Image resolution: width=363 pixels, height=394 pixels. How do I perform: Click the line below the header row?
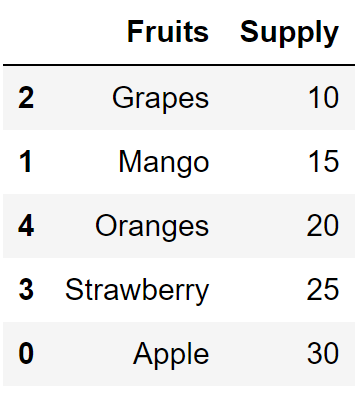tap(179, 65)
